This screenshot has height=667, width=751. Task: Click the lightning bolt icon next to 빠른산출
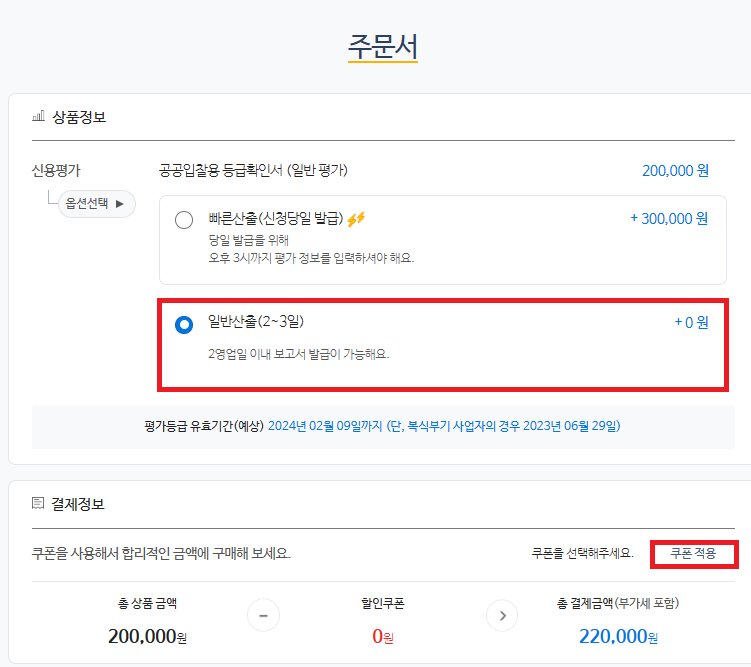(x=356, y=219)
